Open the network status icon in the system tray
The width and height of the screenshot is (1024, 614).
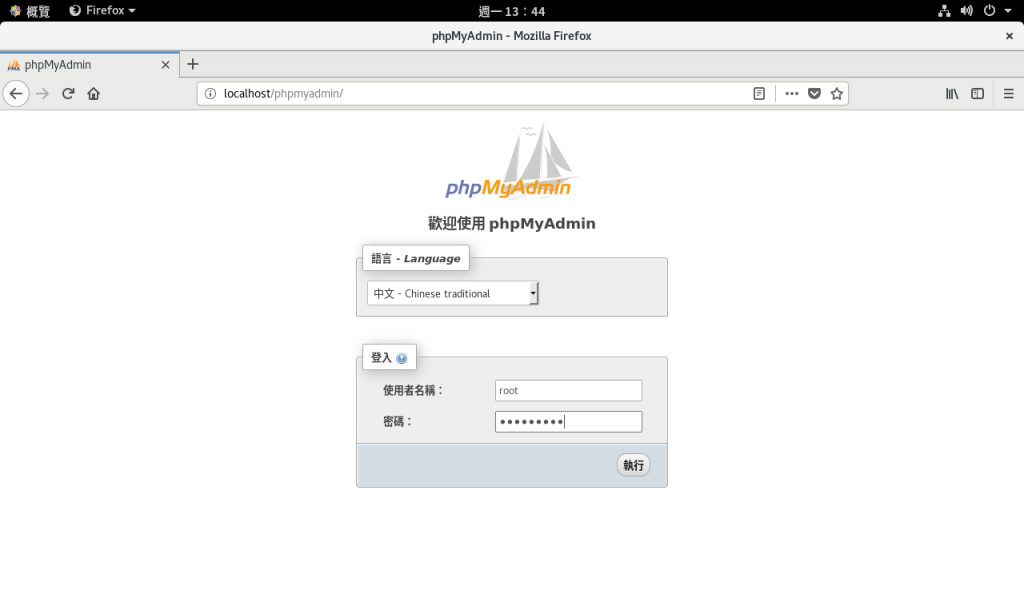(x=944, y=10)
